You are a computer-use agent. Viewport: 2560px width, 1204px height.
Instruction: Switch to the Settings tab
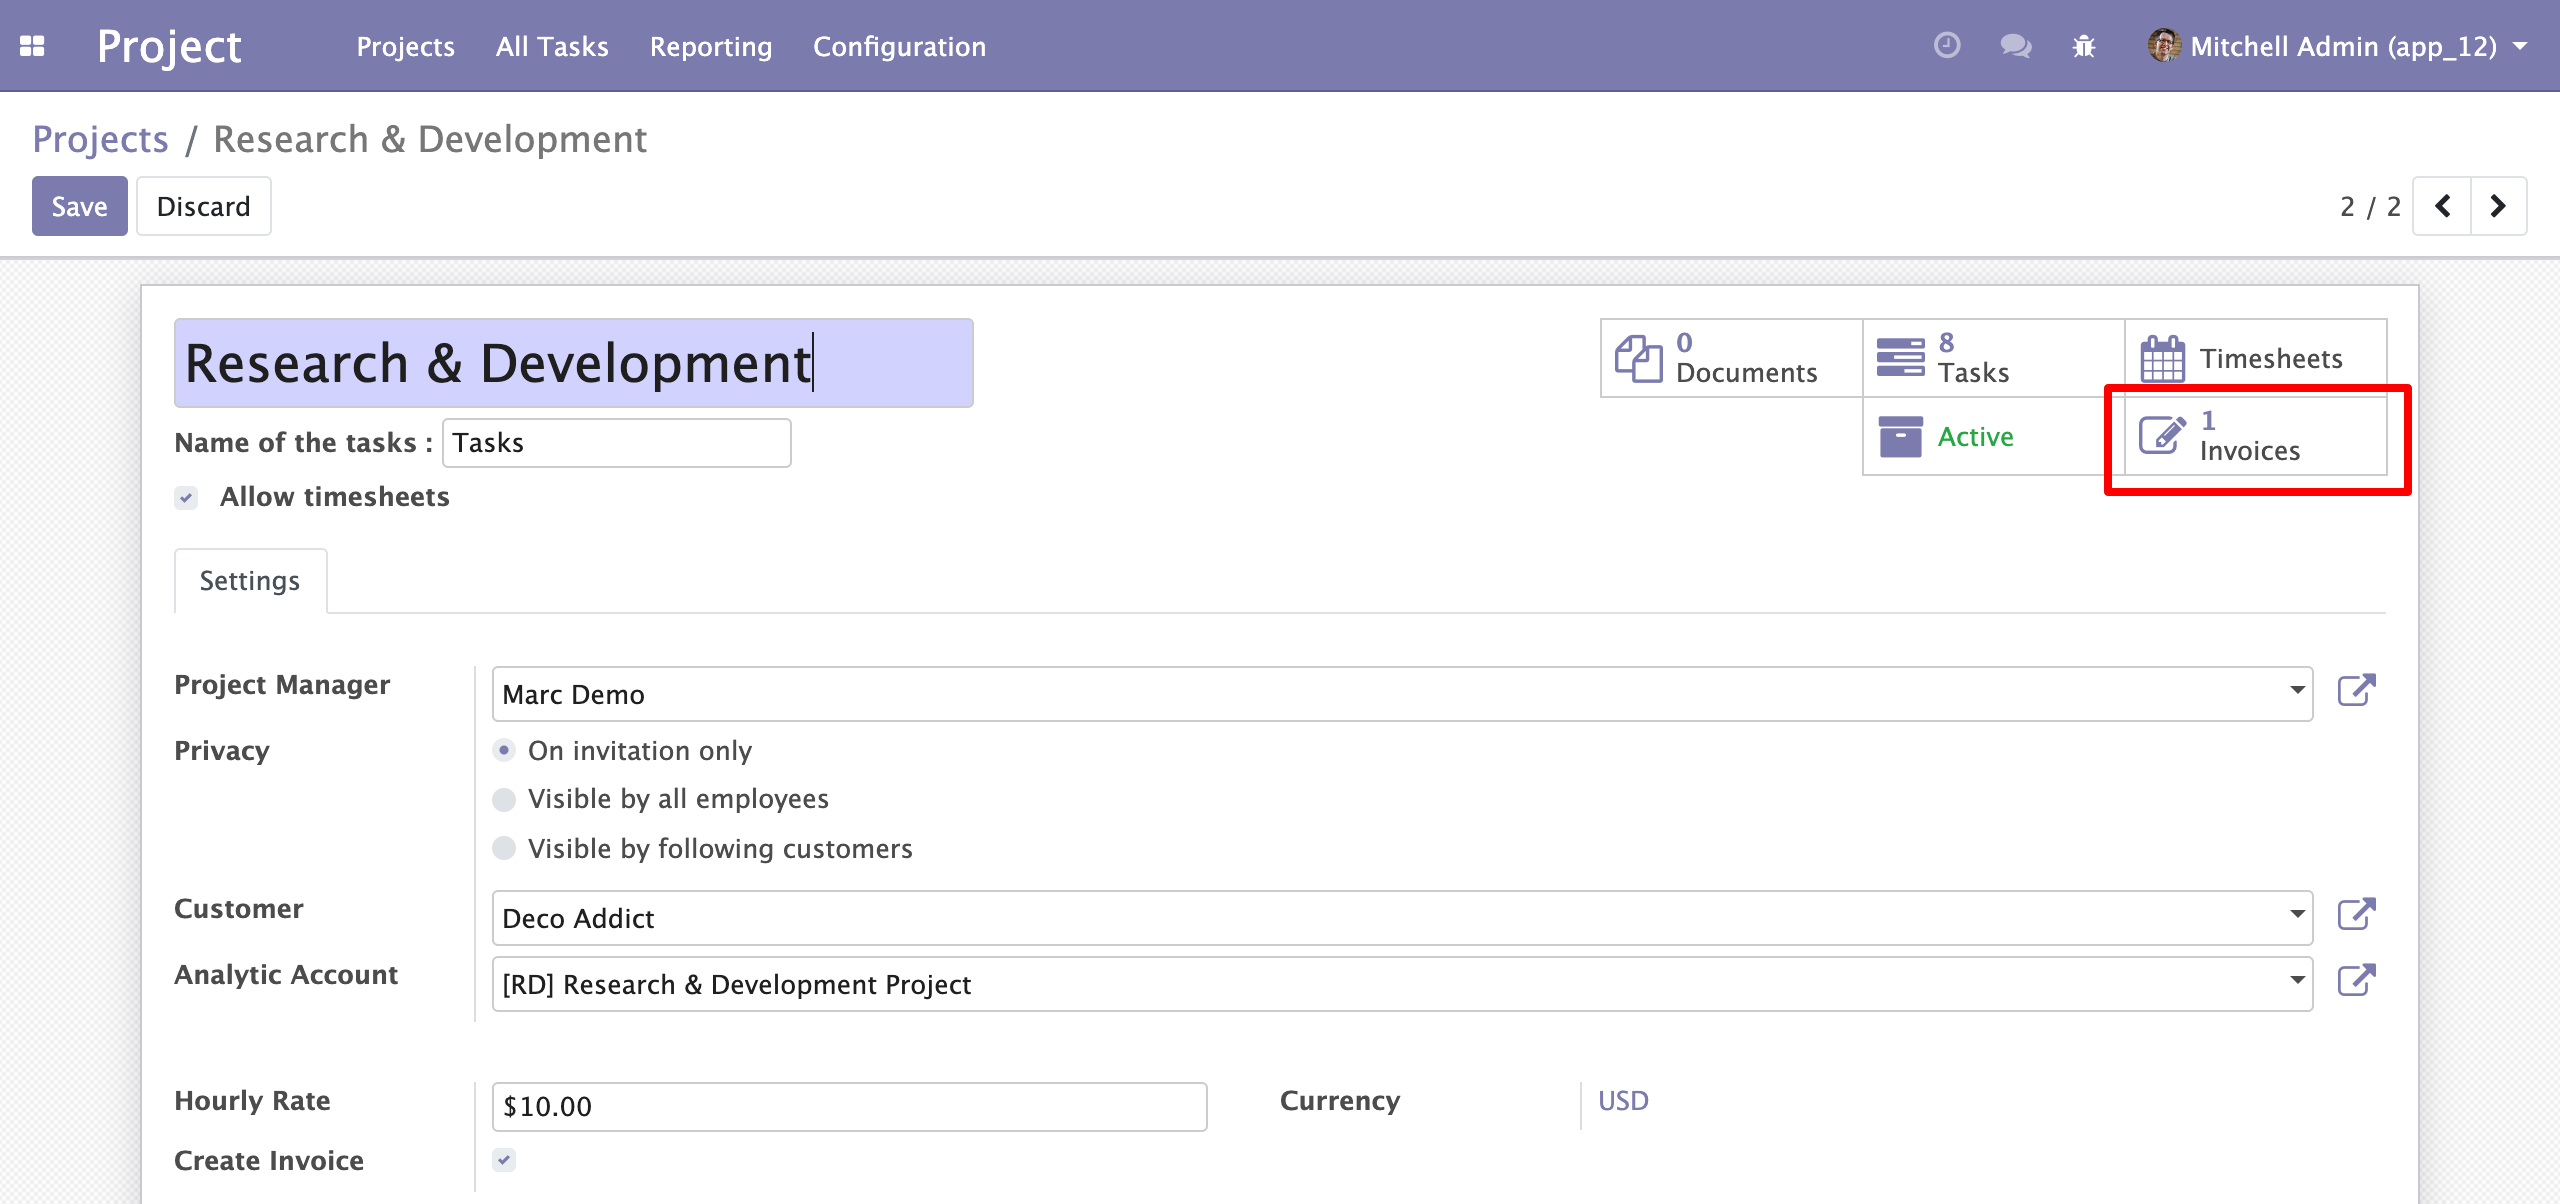click(x=250, y=581)
